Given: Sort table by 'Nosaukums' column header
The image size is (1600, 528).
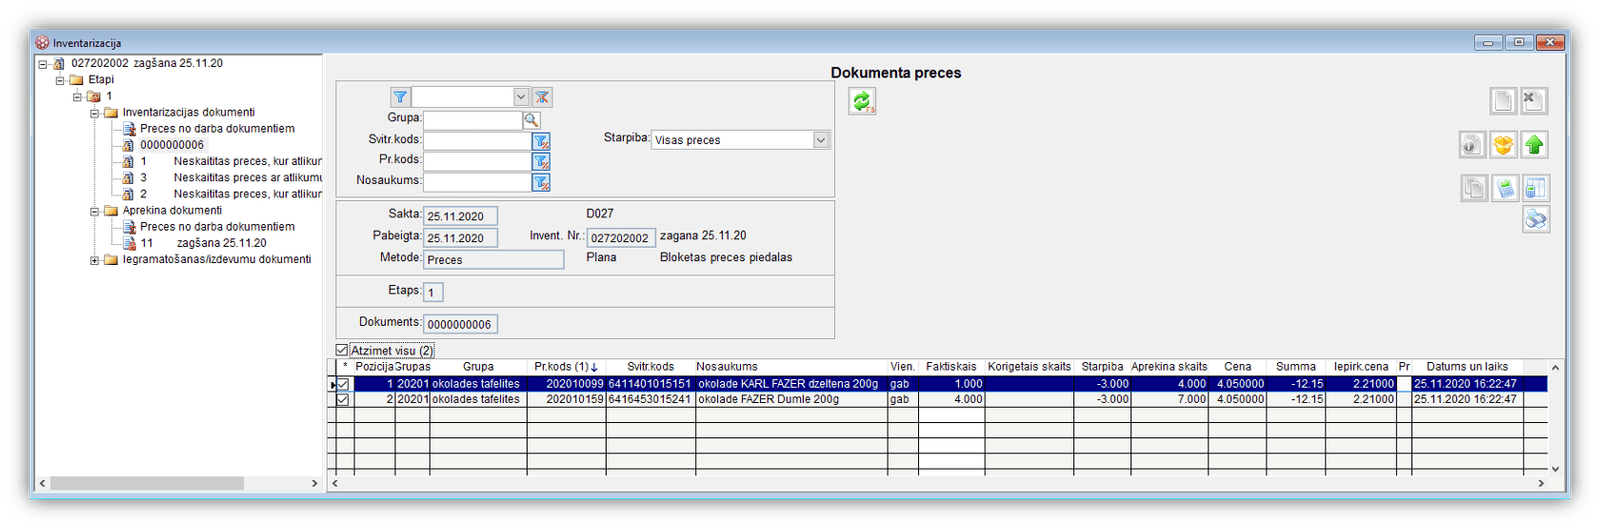Looking at the screenshot, I should point(727,367).
